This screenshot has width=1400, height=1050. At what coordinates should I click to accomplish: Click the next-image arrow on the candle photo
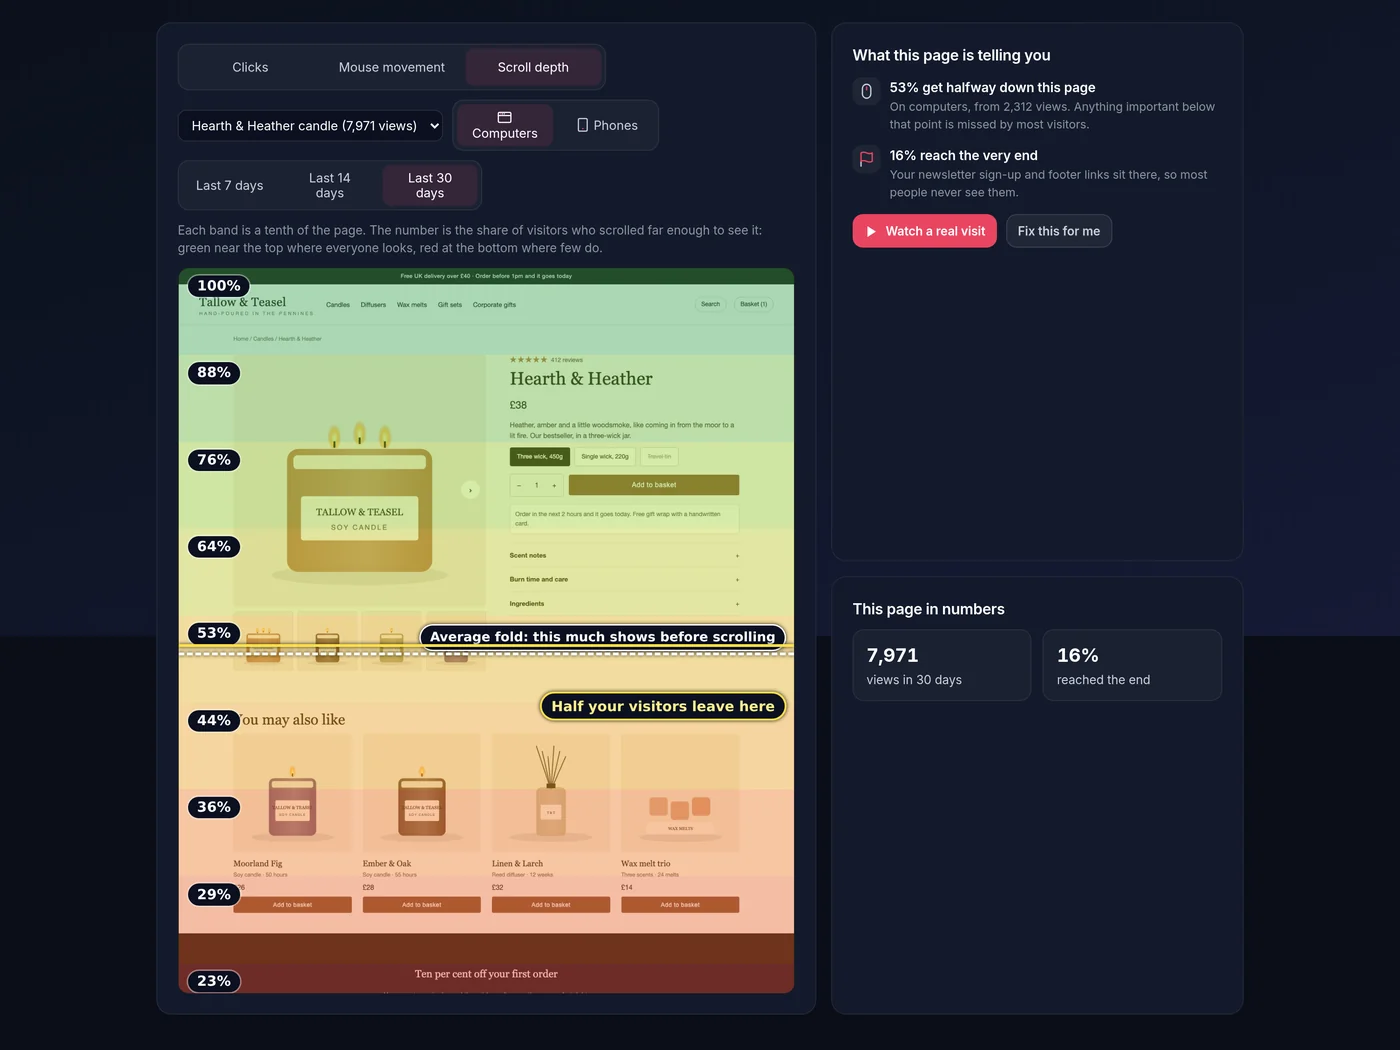point(470,490)
